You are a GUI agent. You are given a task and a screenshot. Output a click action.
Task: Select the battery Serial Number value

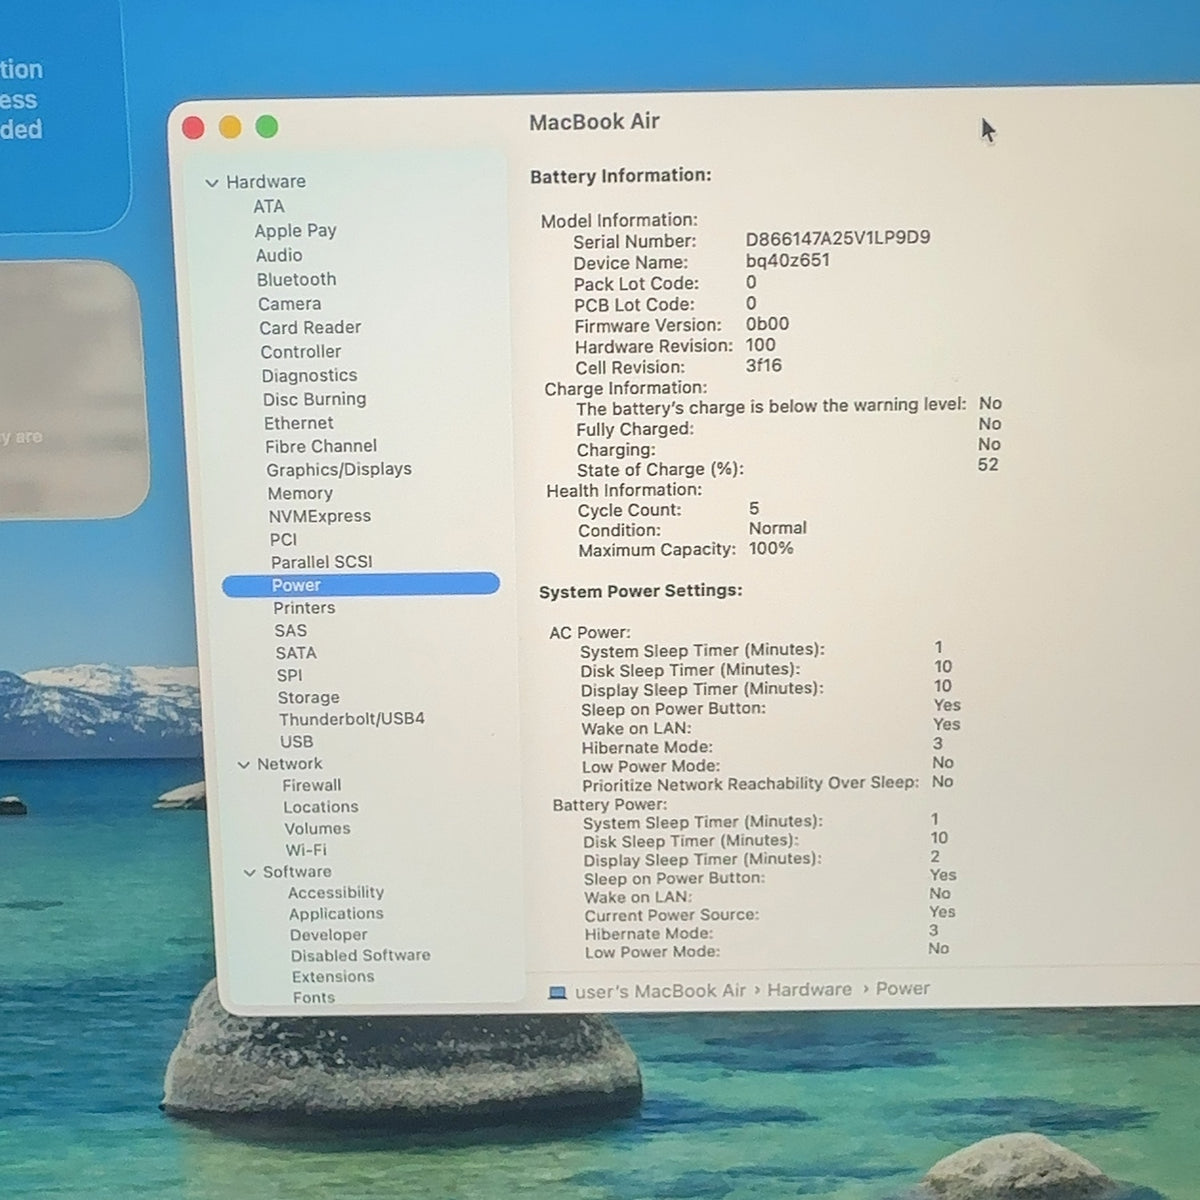838,238
